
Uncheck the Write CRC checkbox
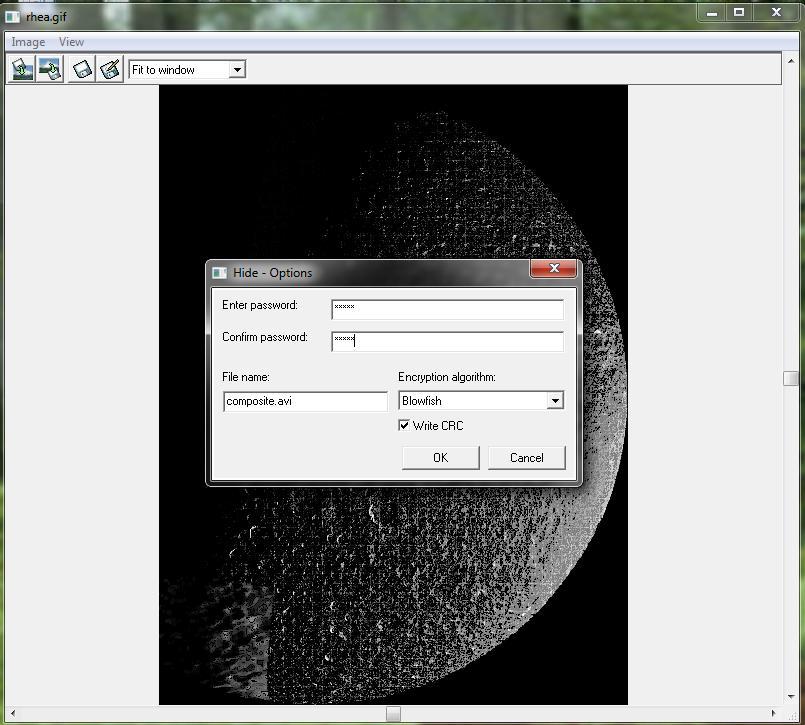(405, 425)
